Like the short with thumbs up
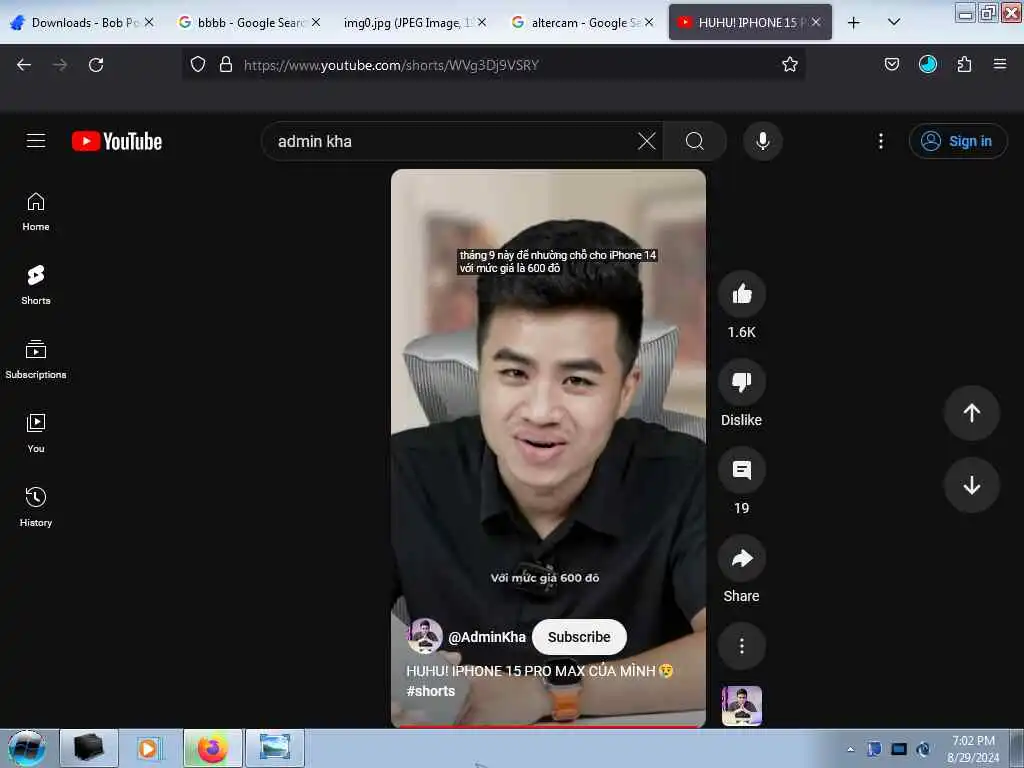 pos(741,295)
